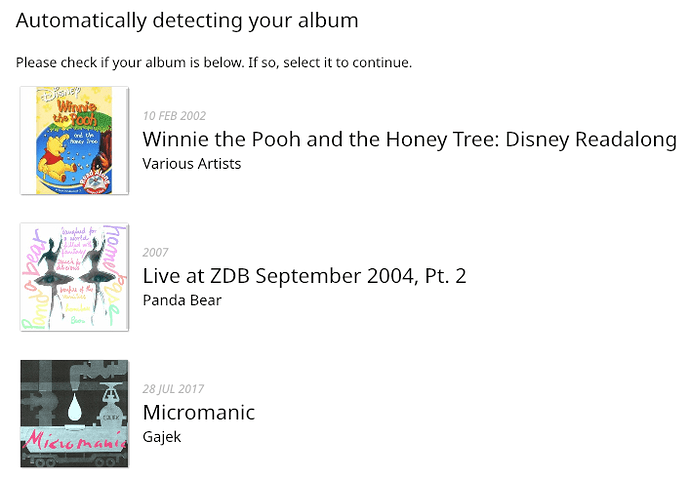Click the 'Please check if your album is below' text
Viewport: 690px width, 479px height.
[213, 63]
